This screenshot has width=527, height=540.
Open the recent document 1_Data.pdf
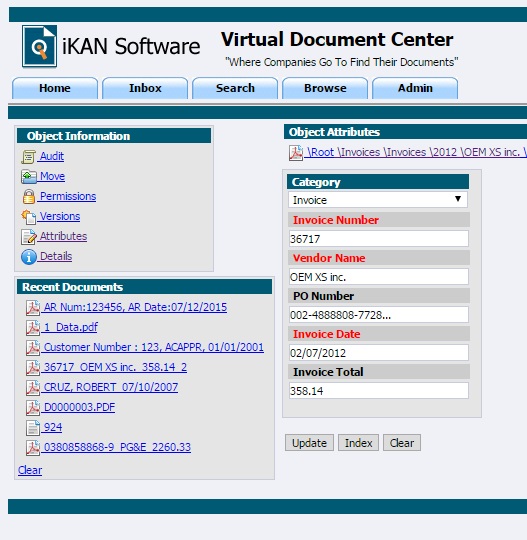(71, 327)
